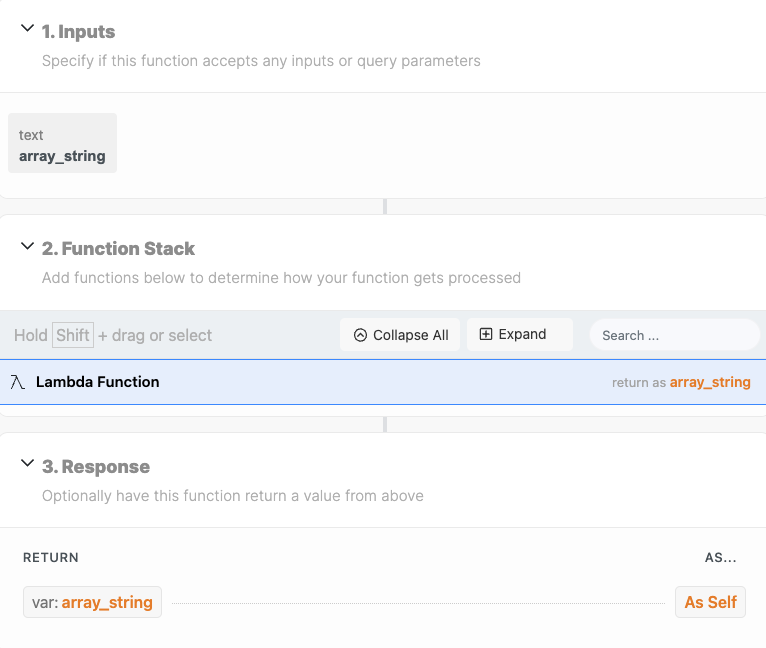This screenshot has width=766, height=648.
Task: Click the Expand plus-box icon
Action: click(x=486, y=334)
